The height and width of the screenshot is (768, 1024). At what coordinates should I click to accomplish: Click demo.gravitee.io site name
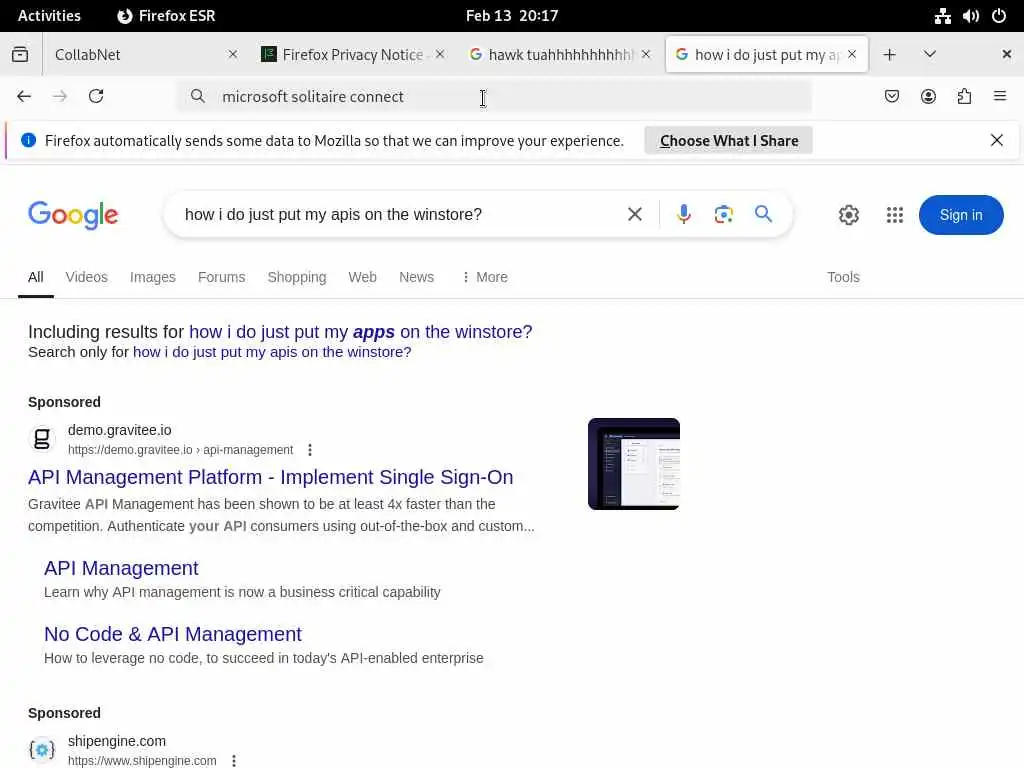(120, 430)
